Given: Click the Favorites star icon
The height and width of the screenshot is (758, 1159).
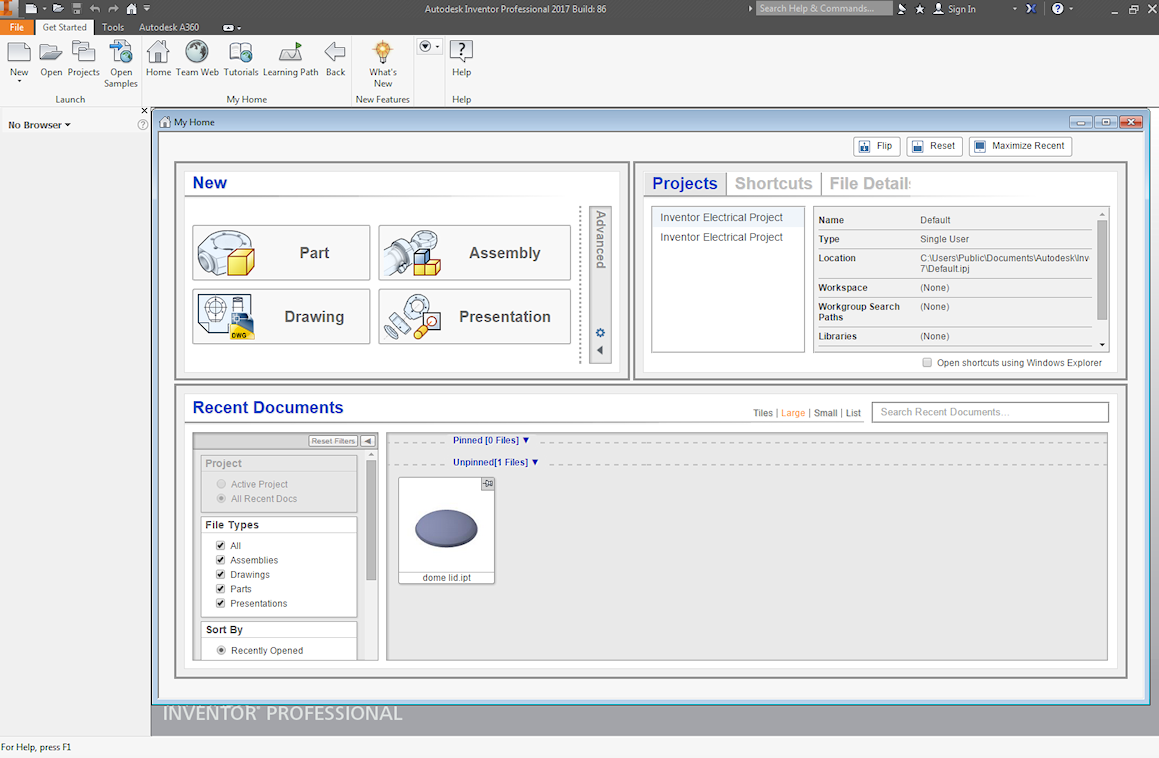Looking at the screenshot, I should [920, 9].
